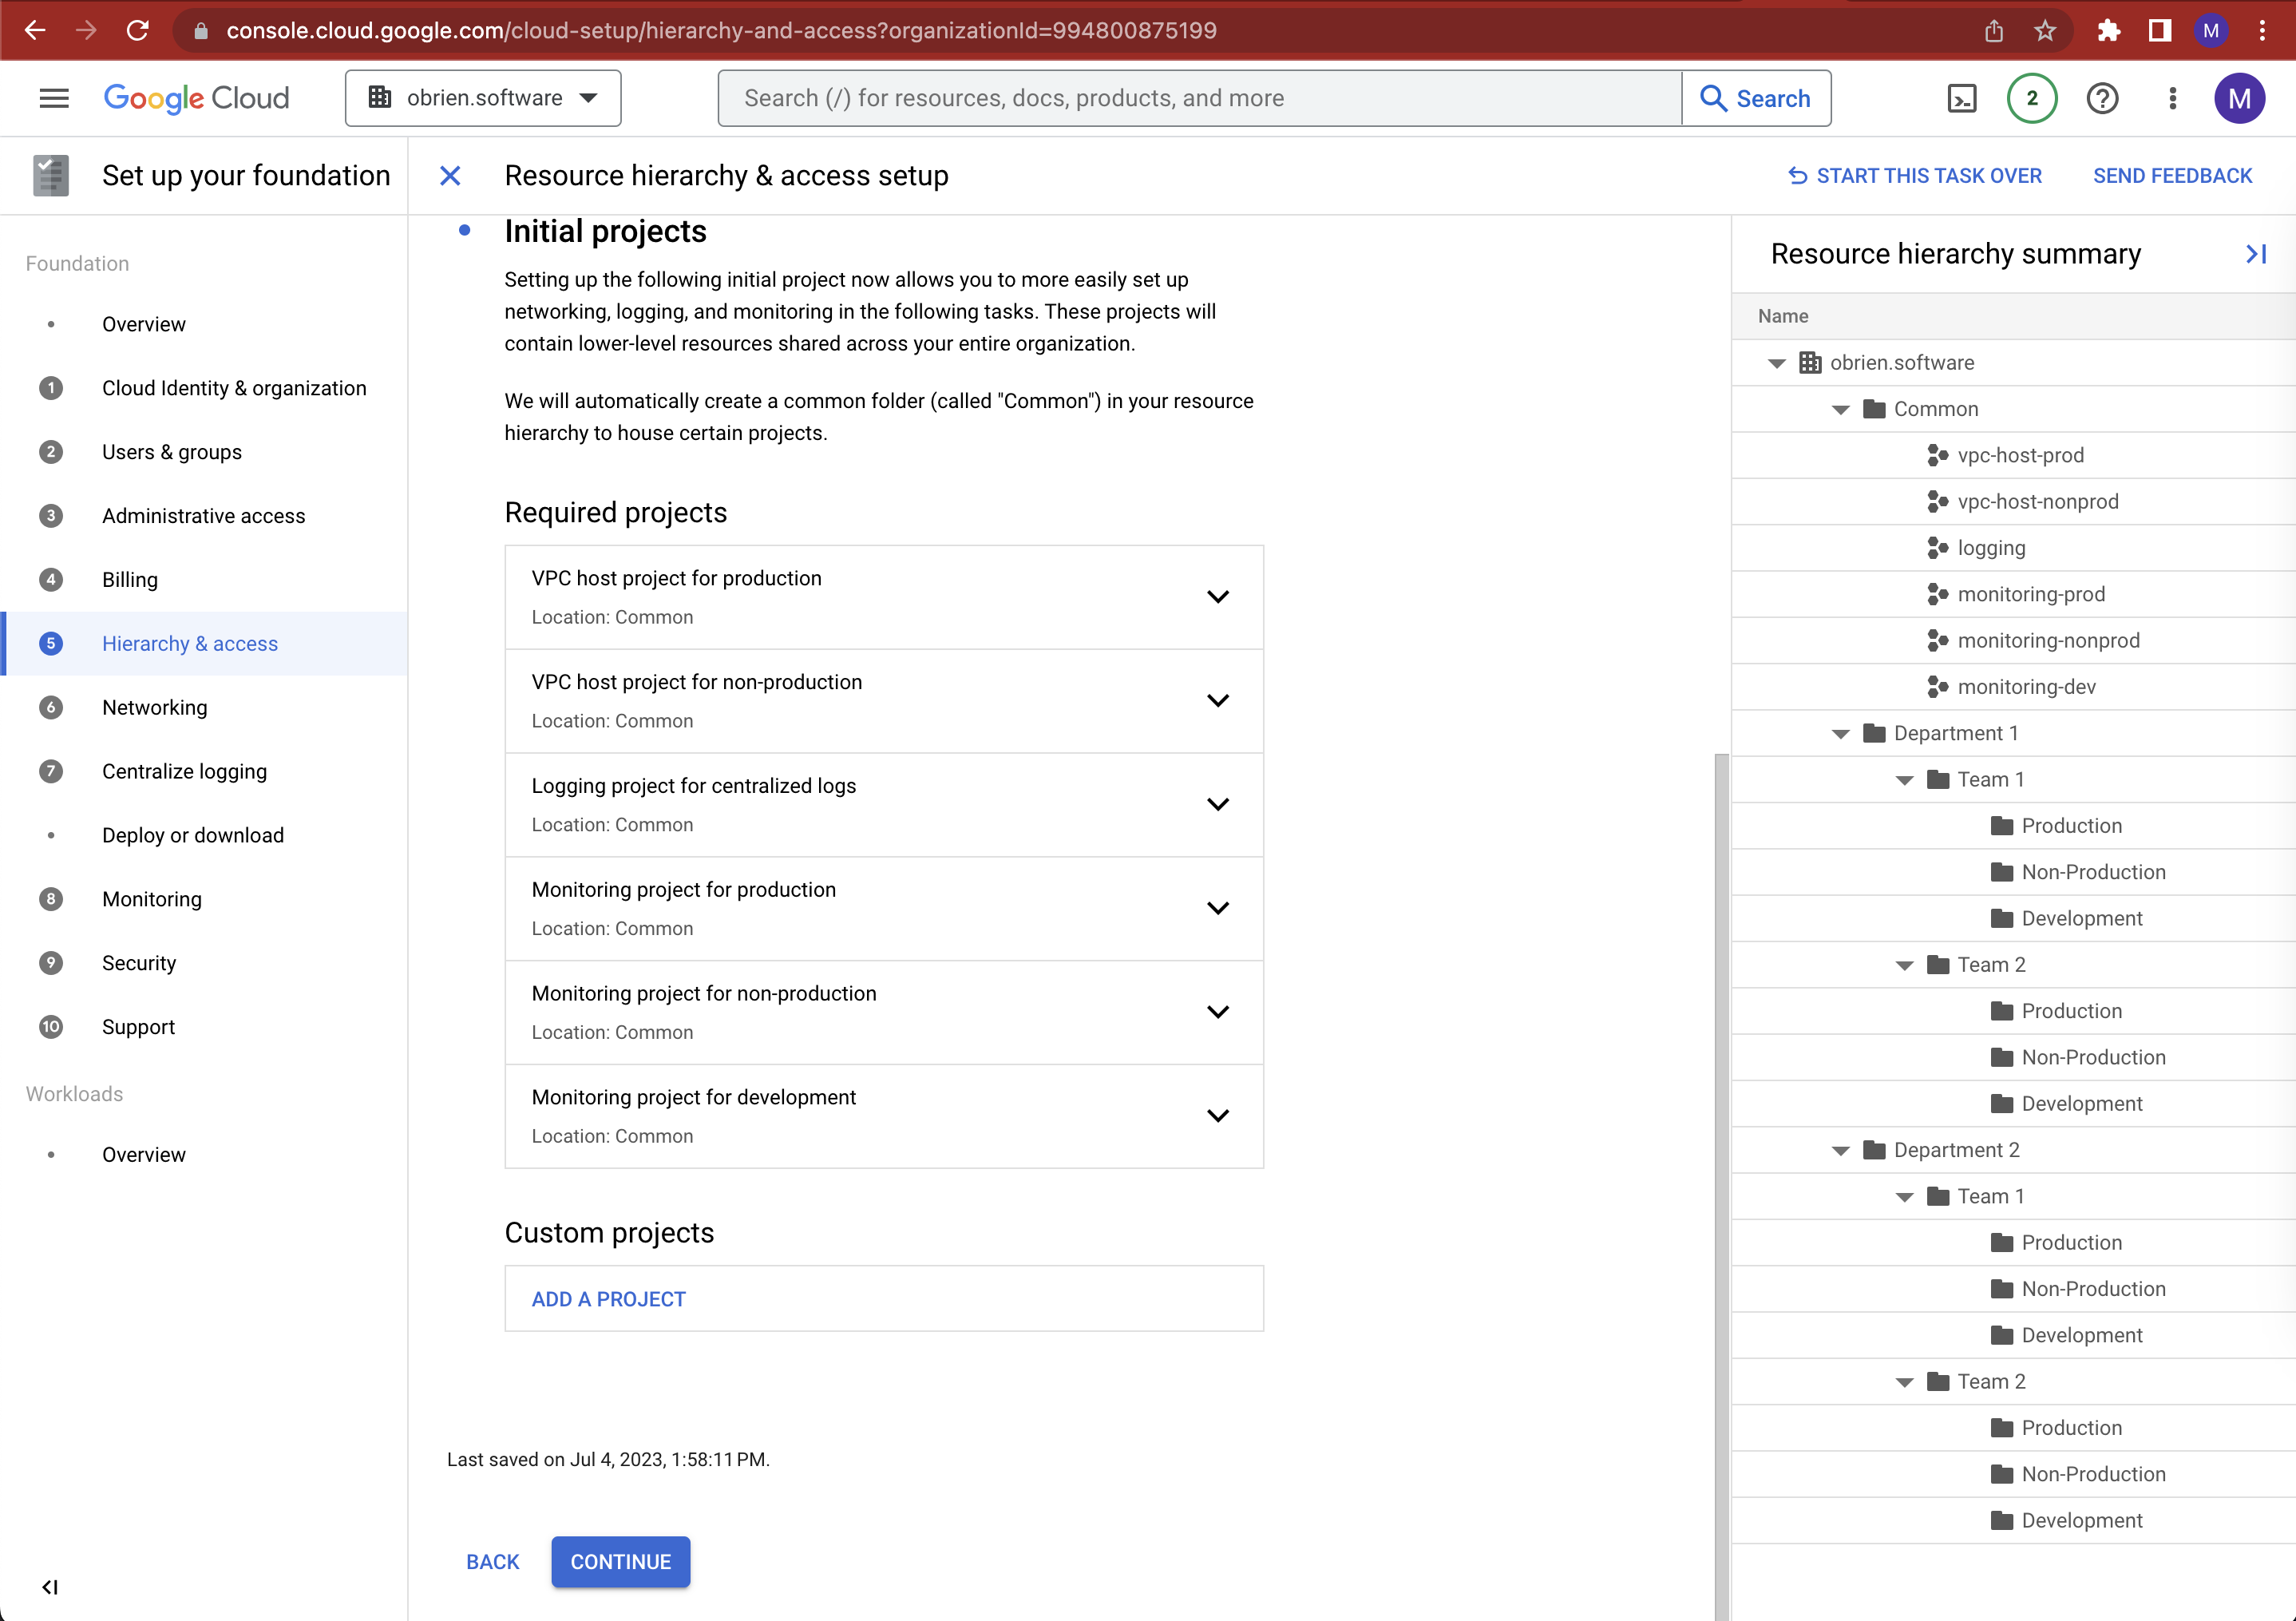Open the obrien.software organization picker dropdown
Viewport: 2296px width, 1621px height.
coord(483,97)
